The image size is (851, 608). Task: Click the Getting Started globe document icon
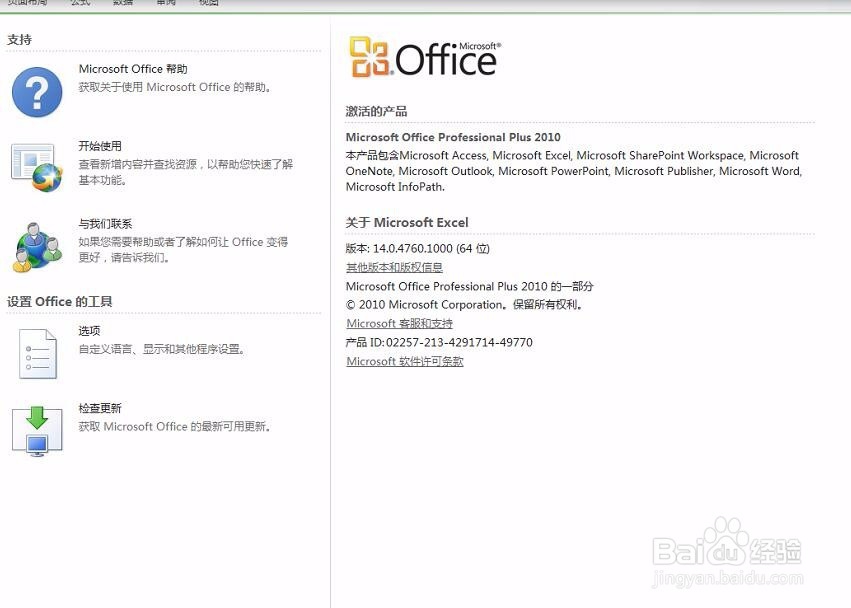point(37,167)
